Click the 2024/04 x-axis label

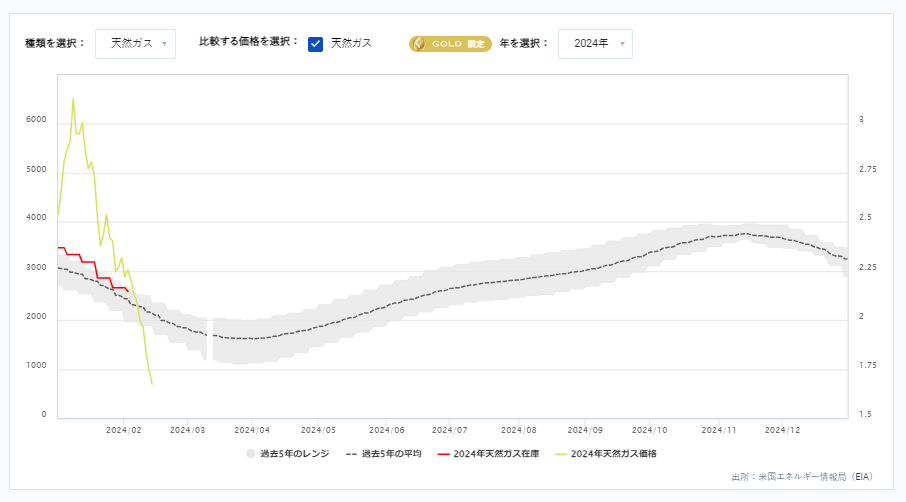252,430
